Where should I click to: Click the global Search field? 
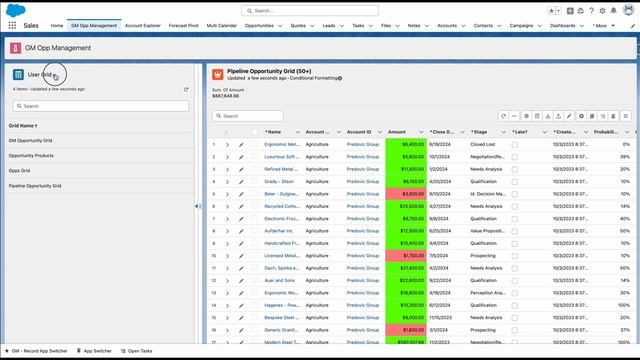point(310,11)
